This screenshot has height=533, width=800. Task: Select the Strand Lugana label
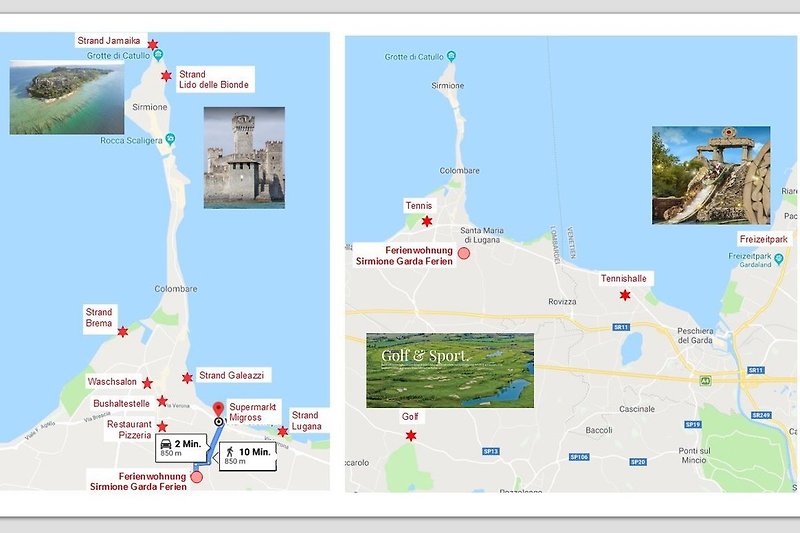(x=306, y=421)
